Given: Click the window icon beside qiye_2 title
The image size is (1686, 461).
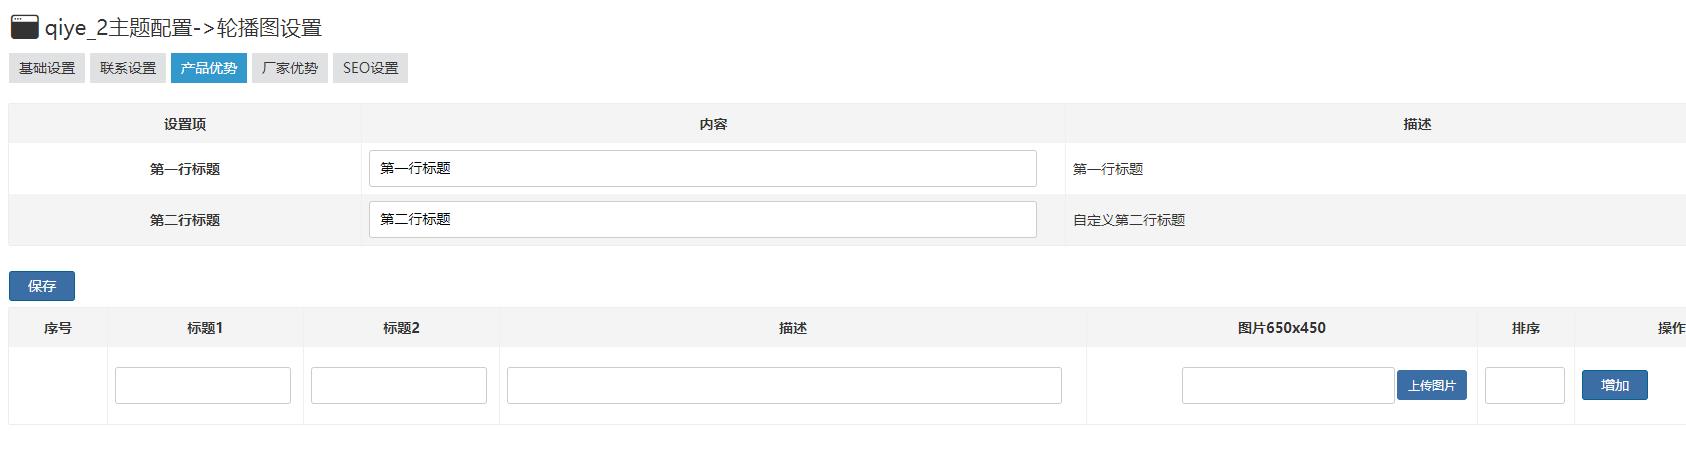Looking at the screenshot, I should click(x=24, y=27).
